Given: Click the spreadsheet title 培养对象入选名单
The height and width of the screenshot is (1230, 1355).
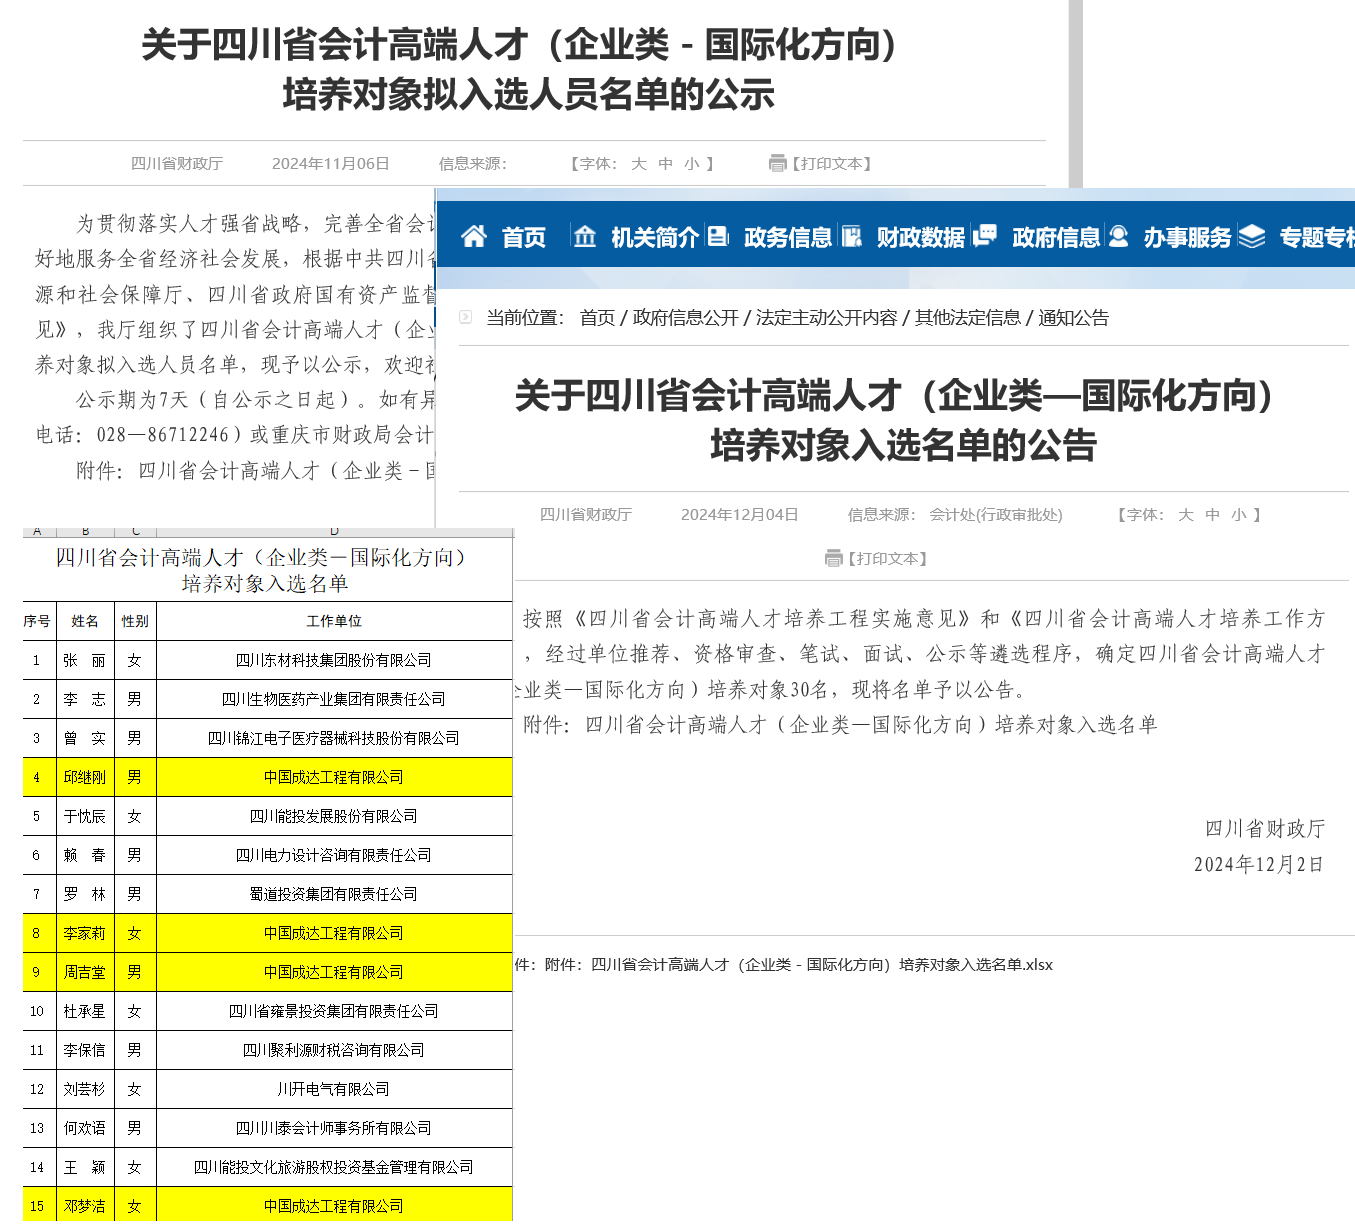Looking at the screenshot, I should [265, 584].
